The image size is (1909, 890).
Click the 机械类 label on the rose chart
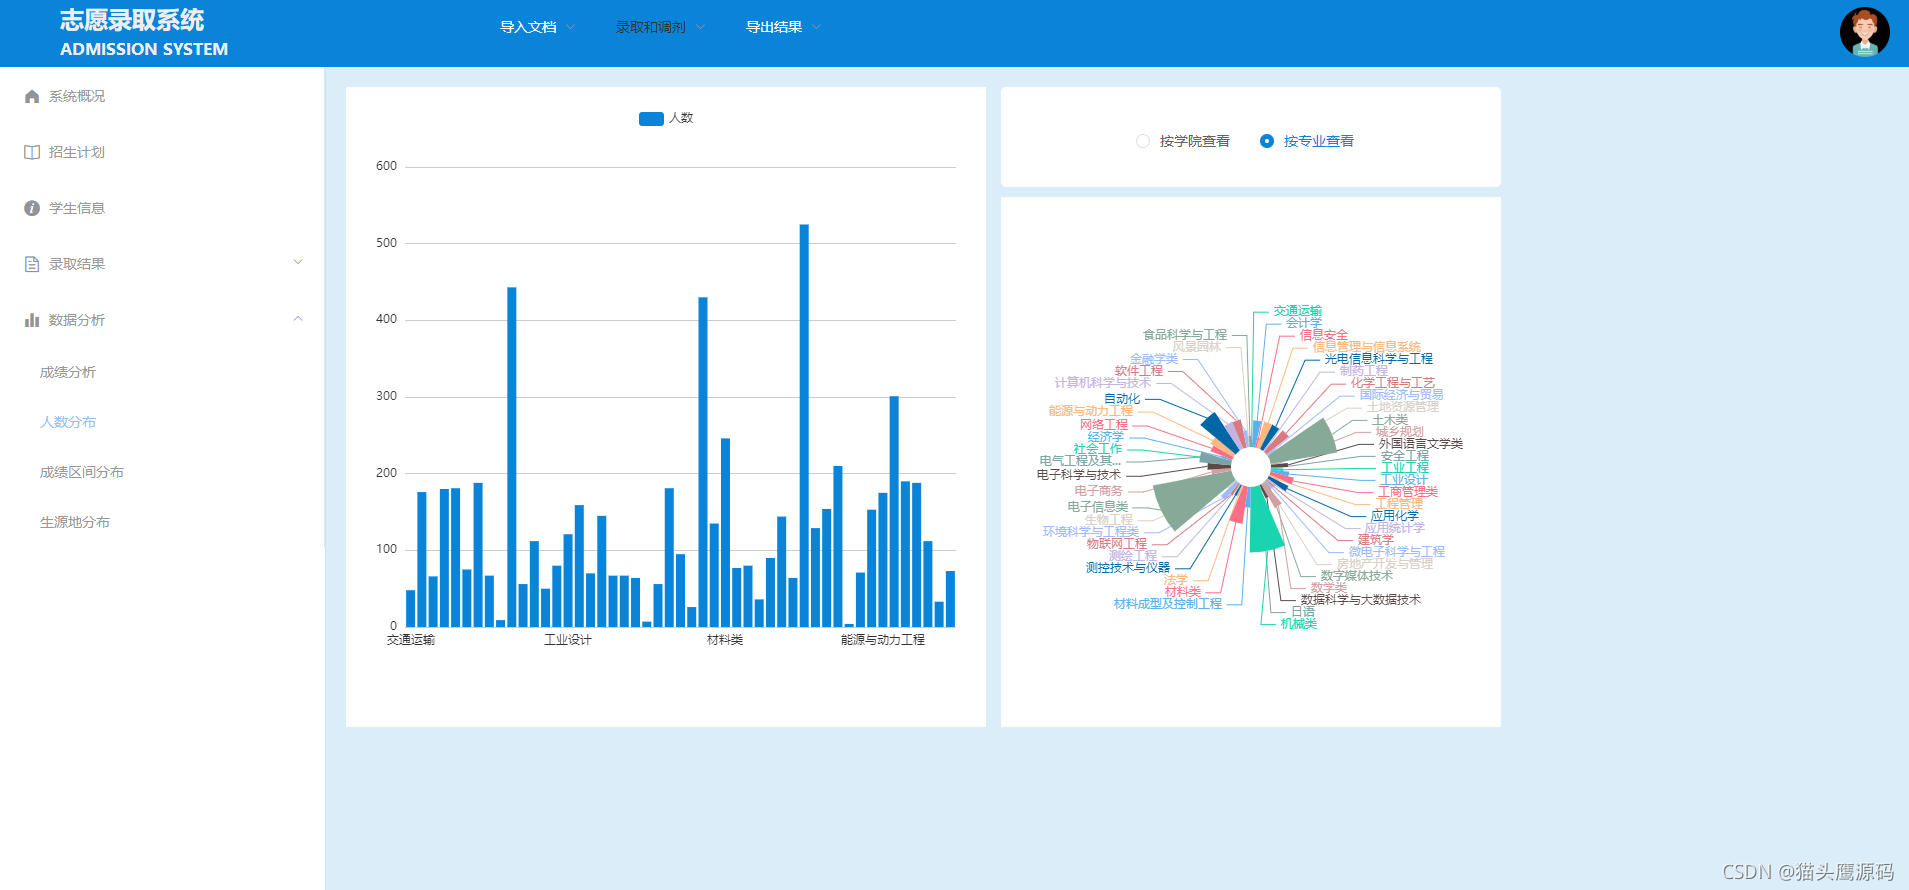coord(1299,624)
